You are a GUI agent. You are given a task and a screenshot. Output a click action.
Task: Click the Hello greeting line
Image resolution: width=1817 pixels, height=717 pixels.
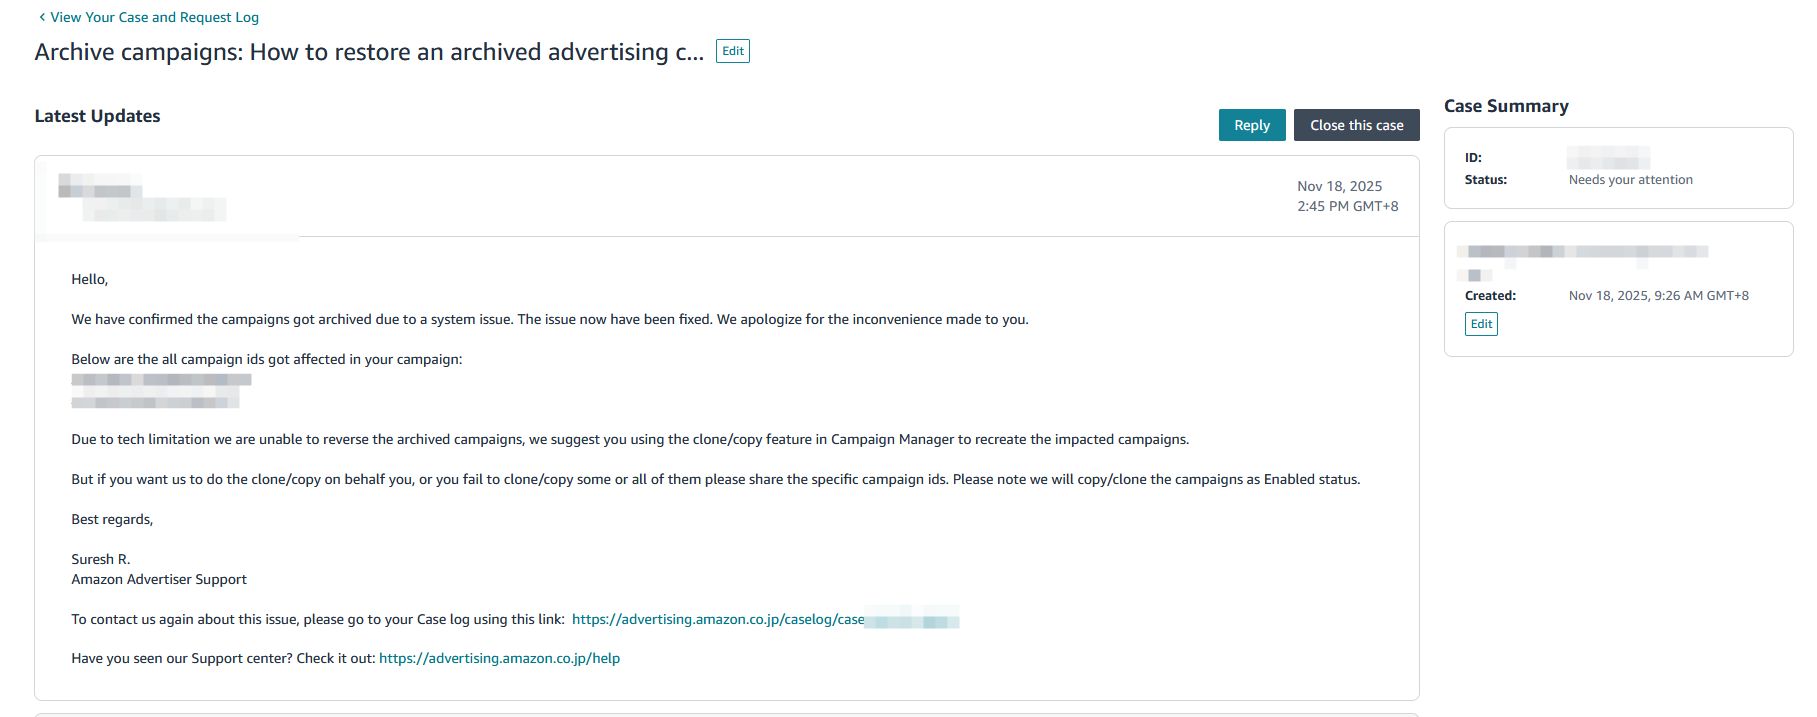pyautogui.click(x=89, y=279)
